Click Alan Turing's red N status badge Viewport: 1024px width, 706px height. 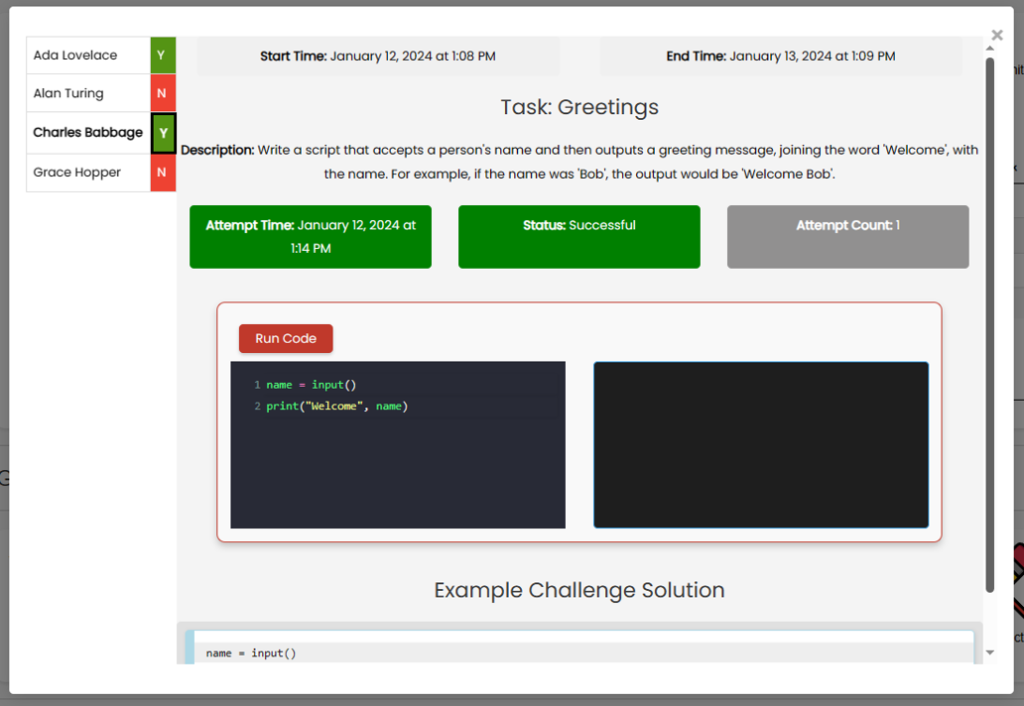tap(162, 93)
